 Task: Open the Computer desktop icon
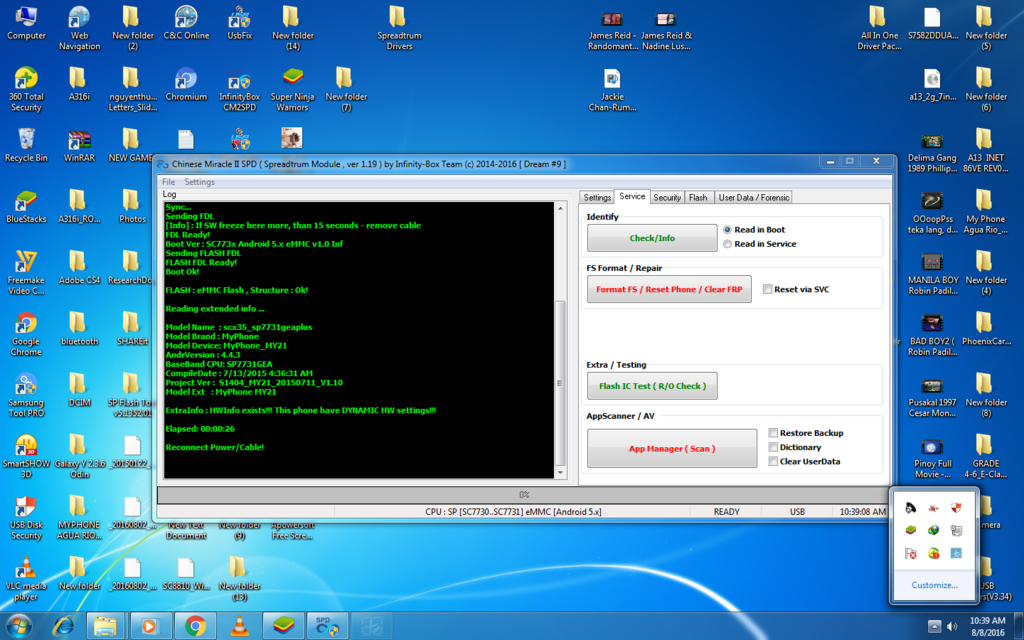click(x=26, y=24)
